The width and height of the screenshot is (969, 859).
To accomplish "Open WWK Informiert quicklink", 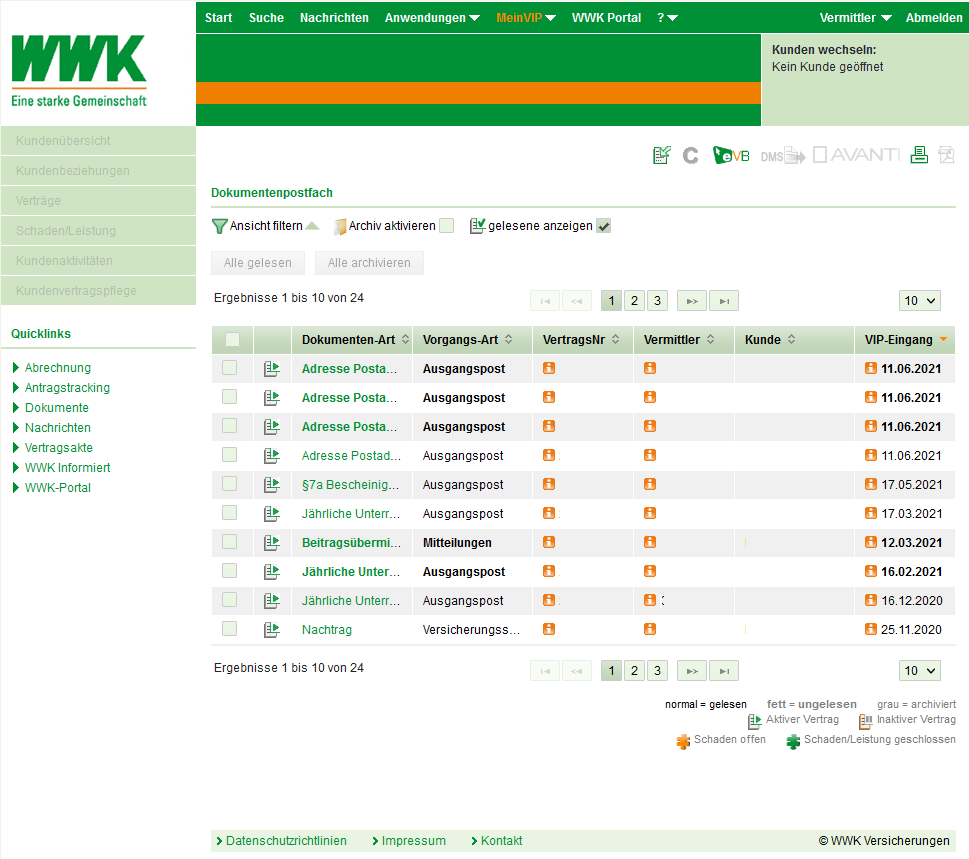I will (67, 468).
